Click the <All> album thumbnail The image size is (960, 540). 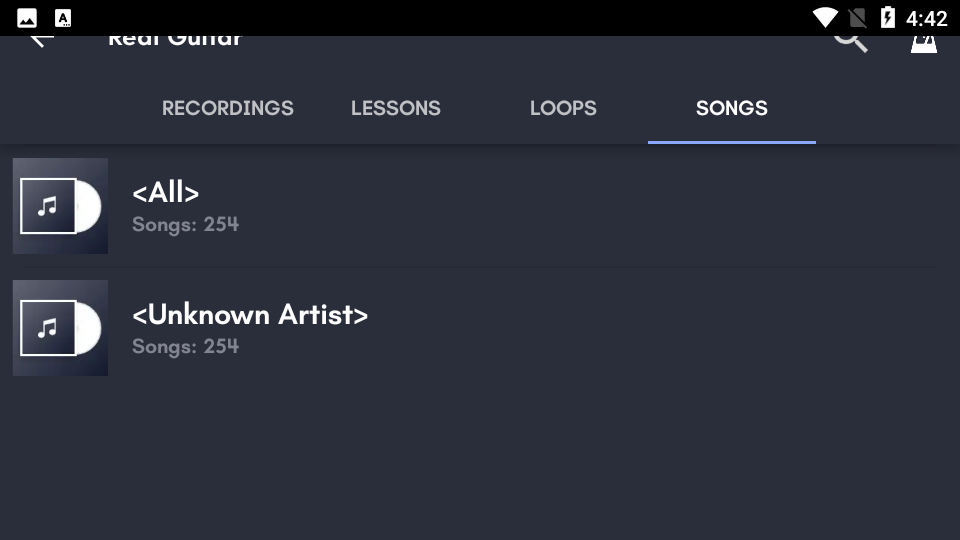coord(60,206)
